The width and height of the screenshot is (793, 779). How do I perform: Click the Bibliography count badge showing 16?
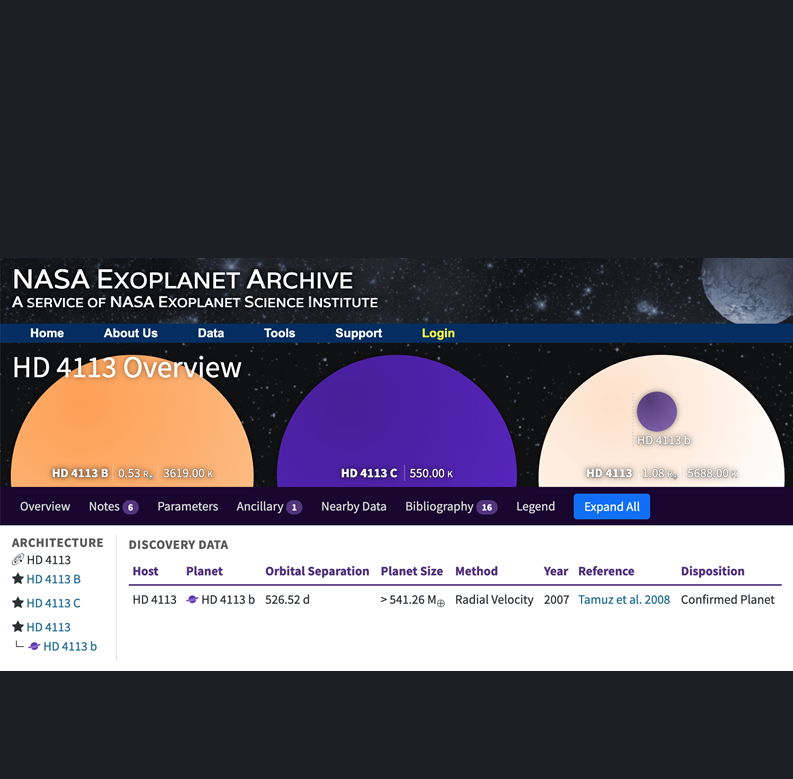487,507
